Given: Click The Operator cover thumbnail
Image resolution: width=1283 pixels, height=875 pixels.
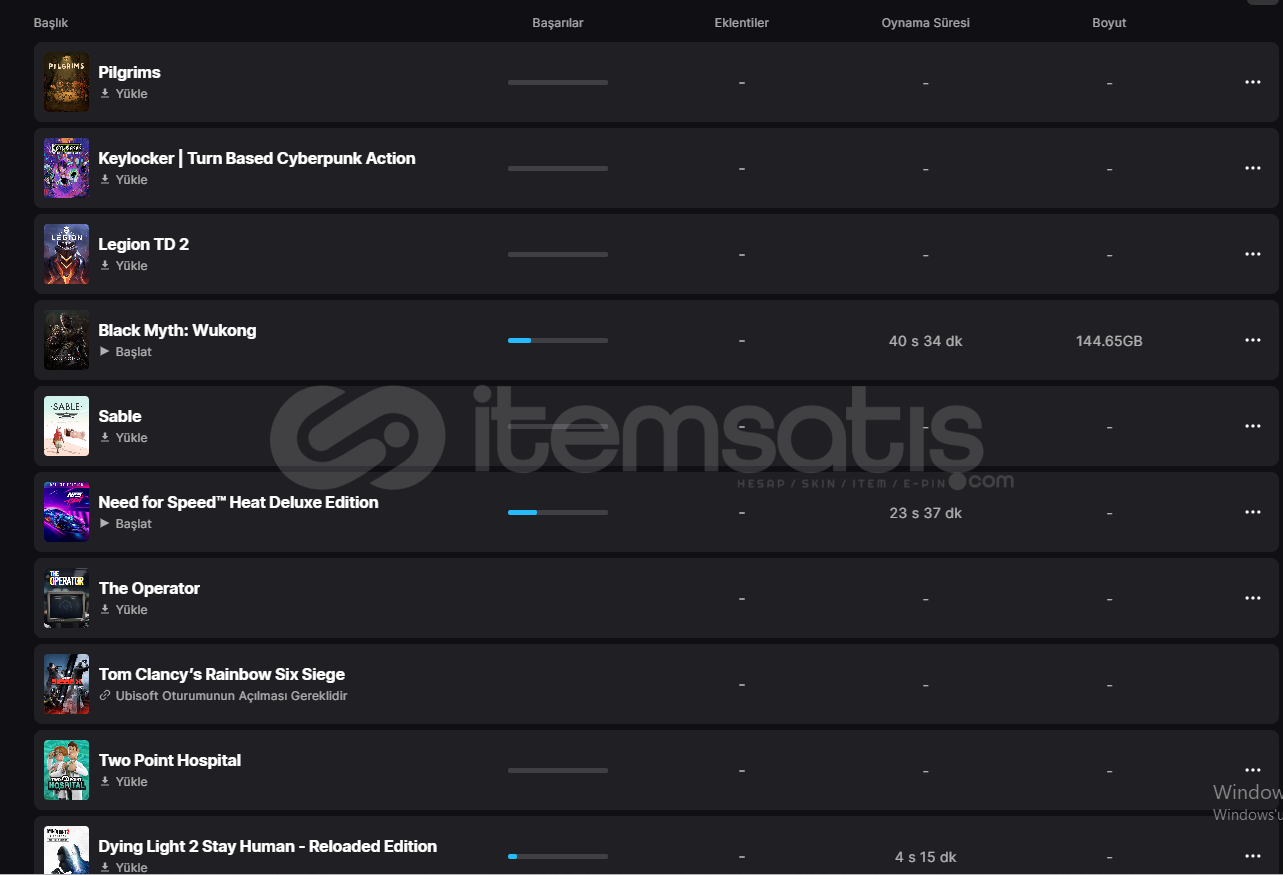Looking at the screenshot, I should [66, 598].
